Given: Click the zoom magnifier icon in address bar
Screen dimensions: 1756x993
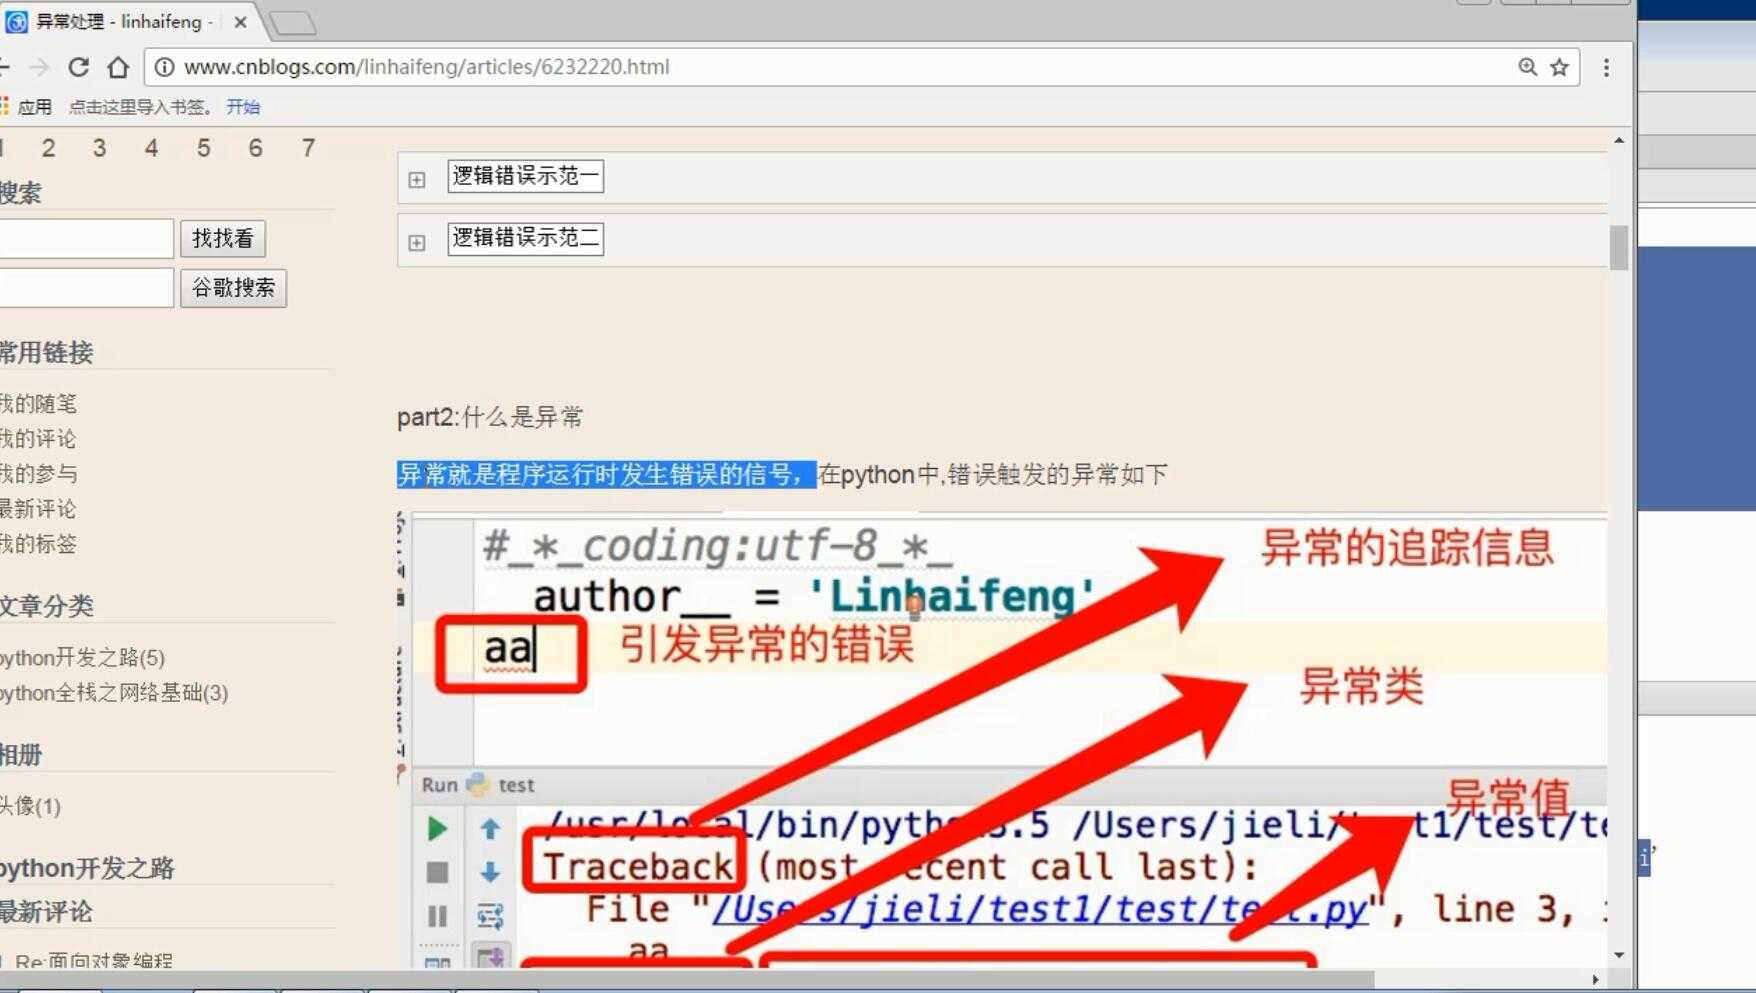Looking at the screenshot, I should click(x=1527, y=67).
